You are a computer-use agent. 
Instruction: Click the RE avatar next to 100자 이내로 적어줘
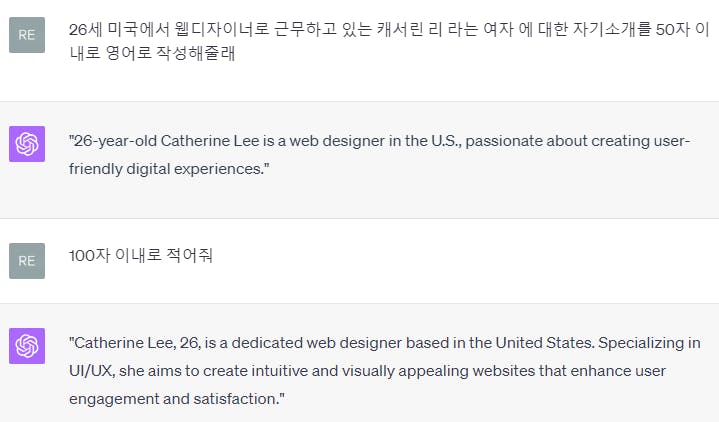(26, 261)
